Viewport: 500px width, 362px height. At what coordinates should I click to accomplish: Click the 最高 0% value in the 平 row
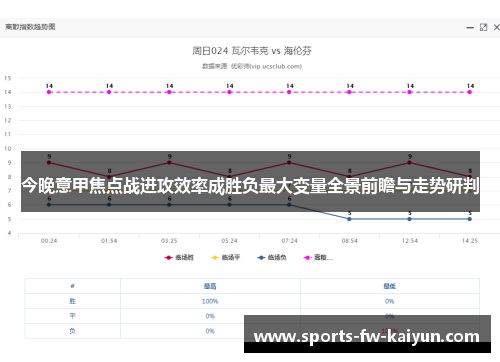(210, 316)
